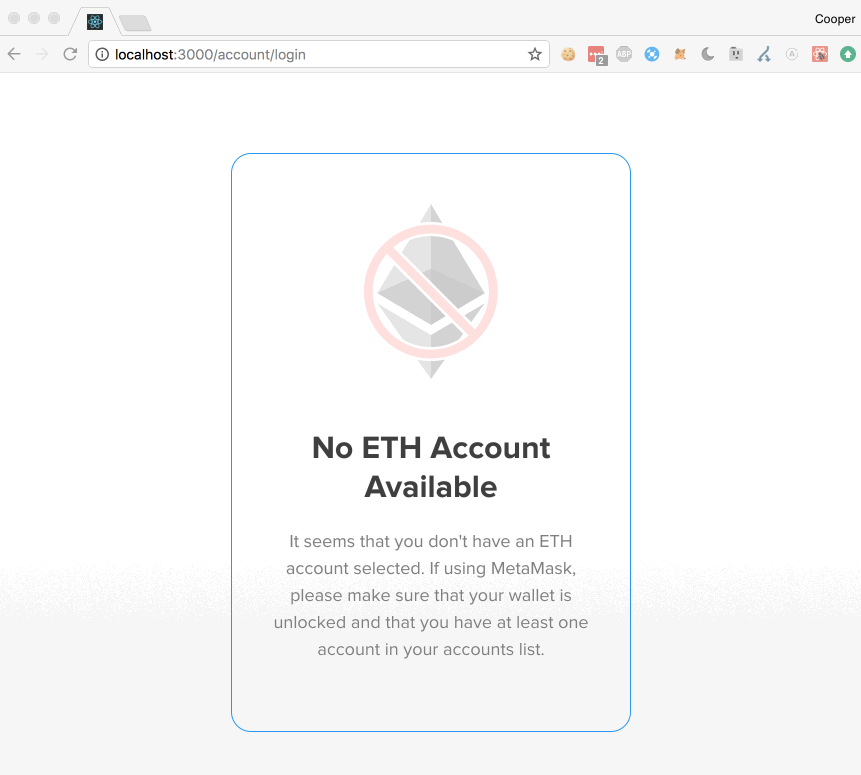View site information icon in address bar

coord(102,54)
